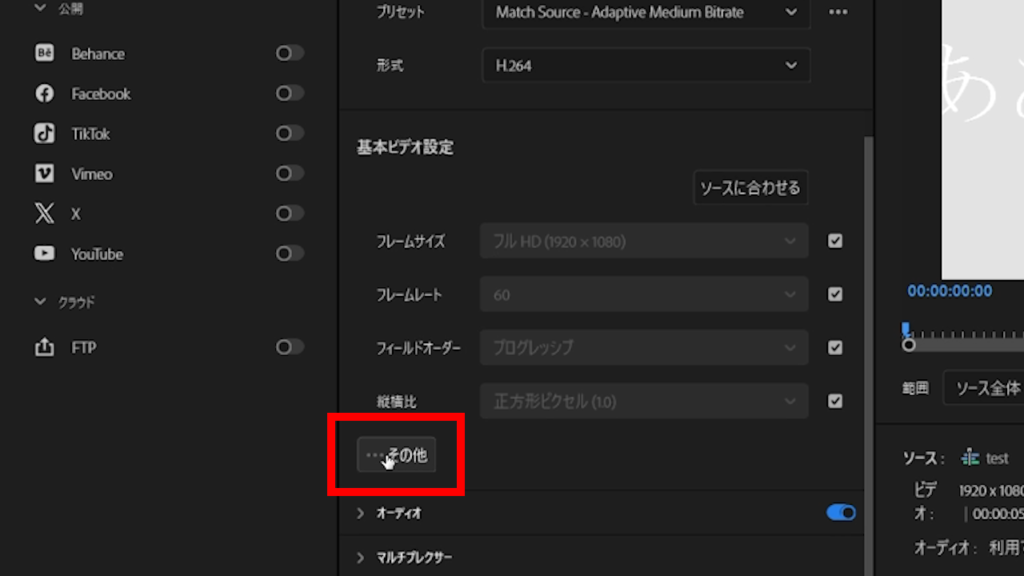
Task: Open フレームサイズ dropdown
Action: pos(644,241)
